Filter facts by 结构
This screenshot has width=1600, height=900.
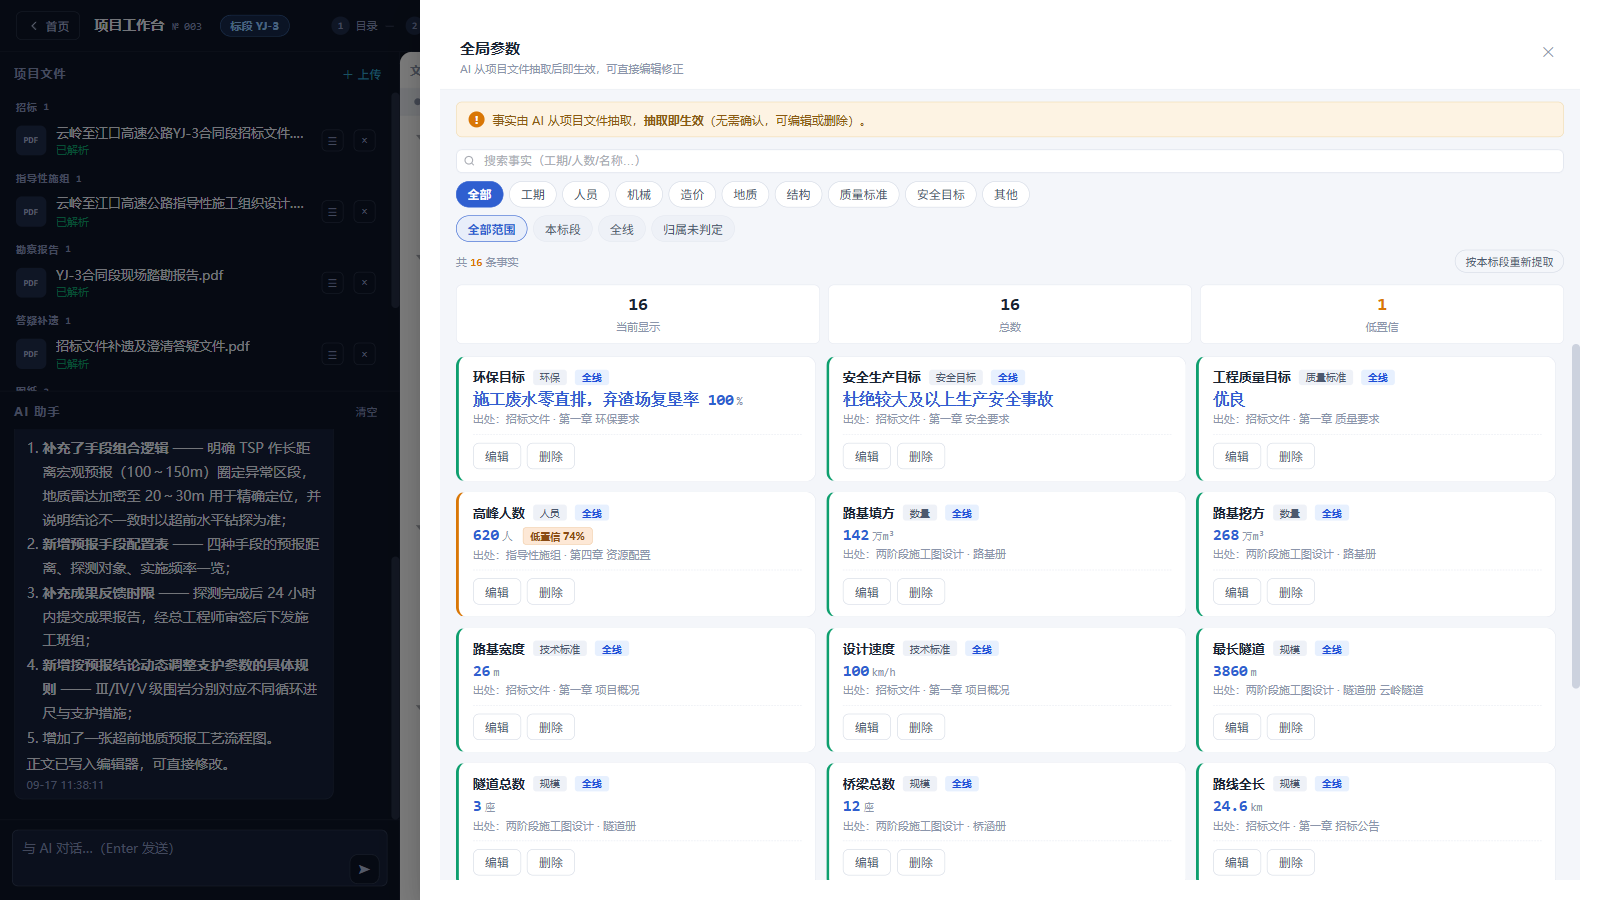click(x=798, y=195)
